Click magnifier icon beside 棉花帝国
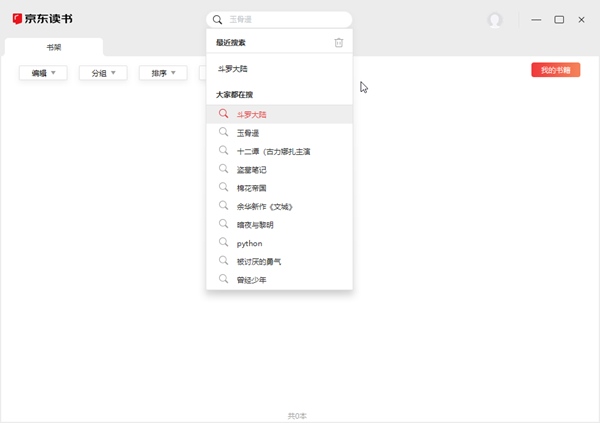 223,187
